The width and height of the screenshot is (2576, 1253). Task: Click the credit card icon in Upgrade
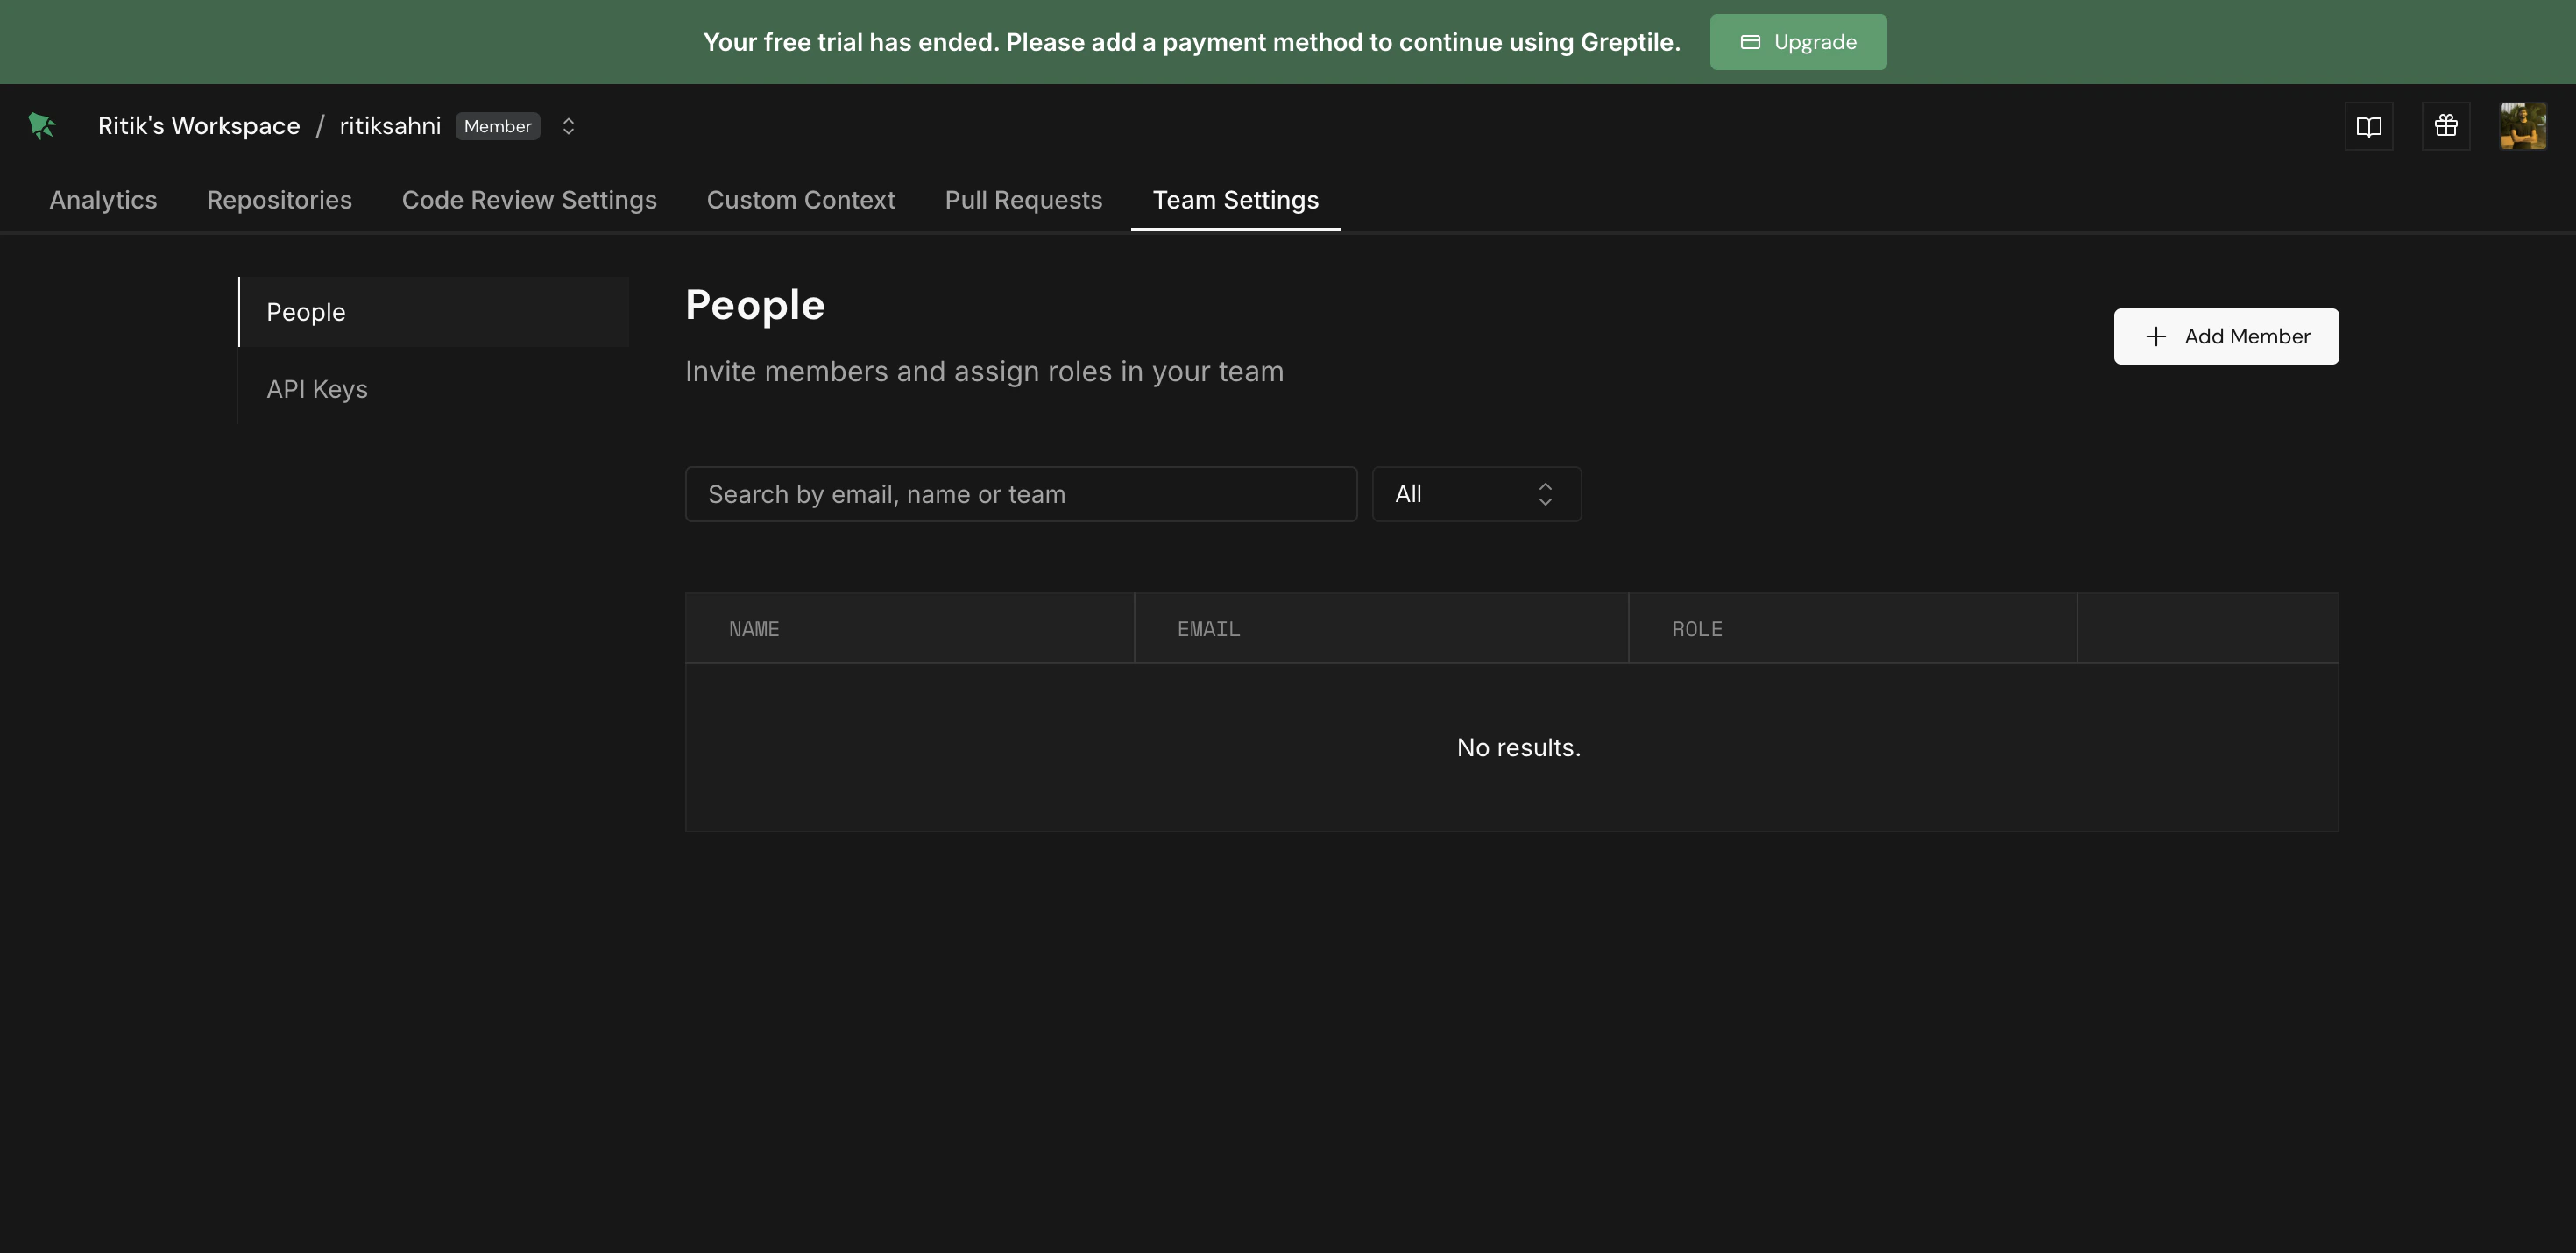click(x=1750, y=42)
